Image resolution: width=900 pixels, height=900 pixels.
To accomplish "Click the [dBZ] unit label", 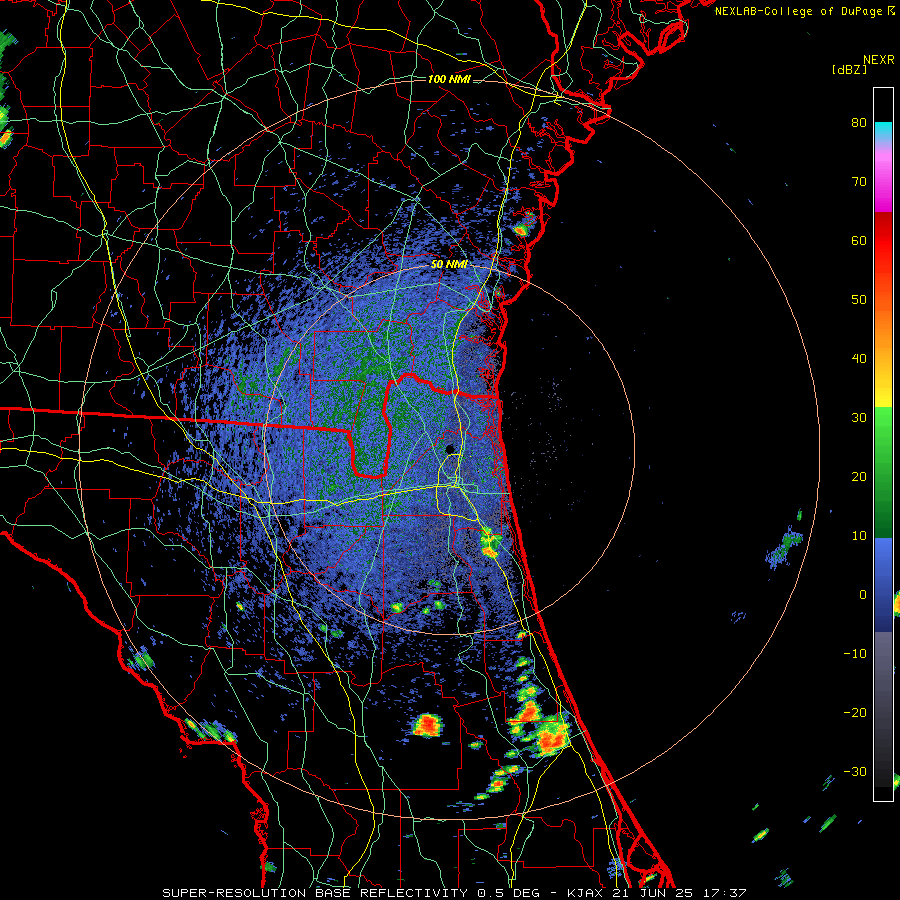I will pos(849,70).
